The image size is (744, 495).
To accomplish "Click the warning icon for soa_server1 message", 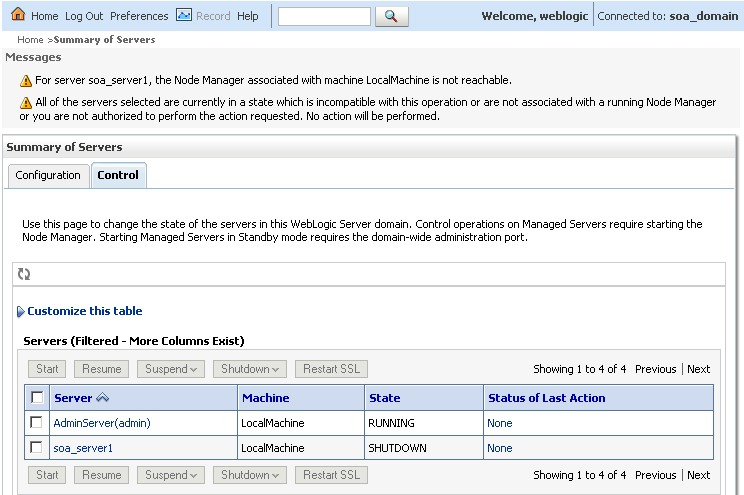I will 26,81.
